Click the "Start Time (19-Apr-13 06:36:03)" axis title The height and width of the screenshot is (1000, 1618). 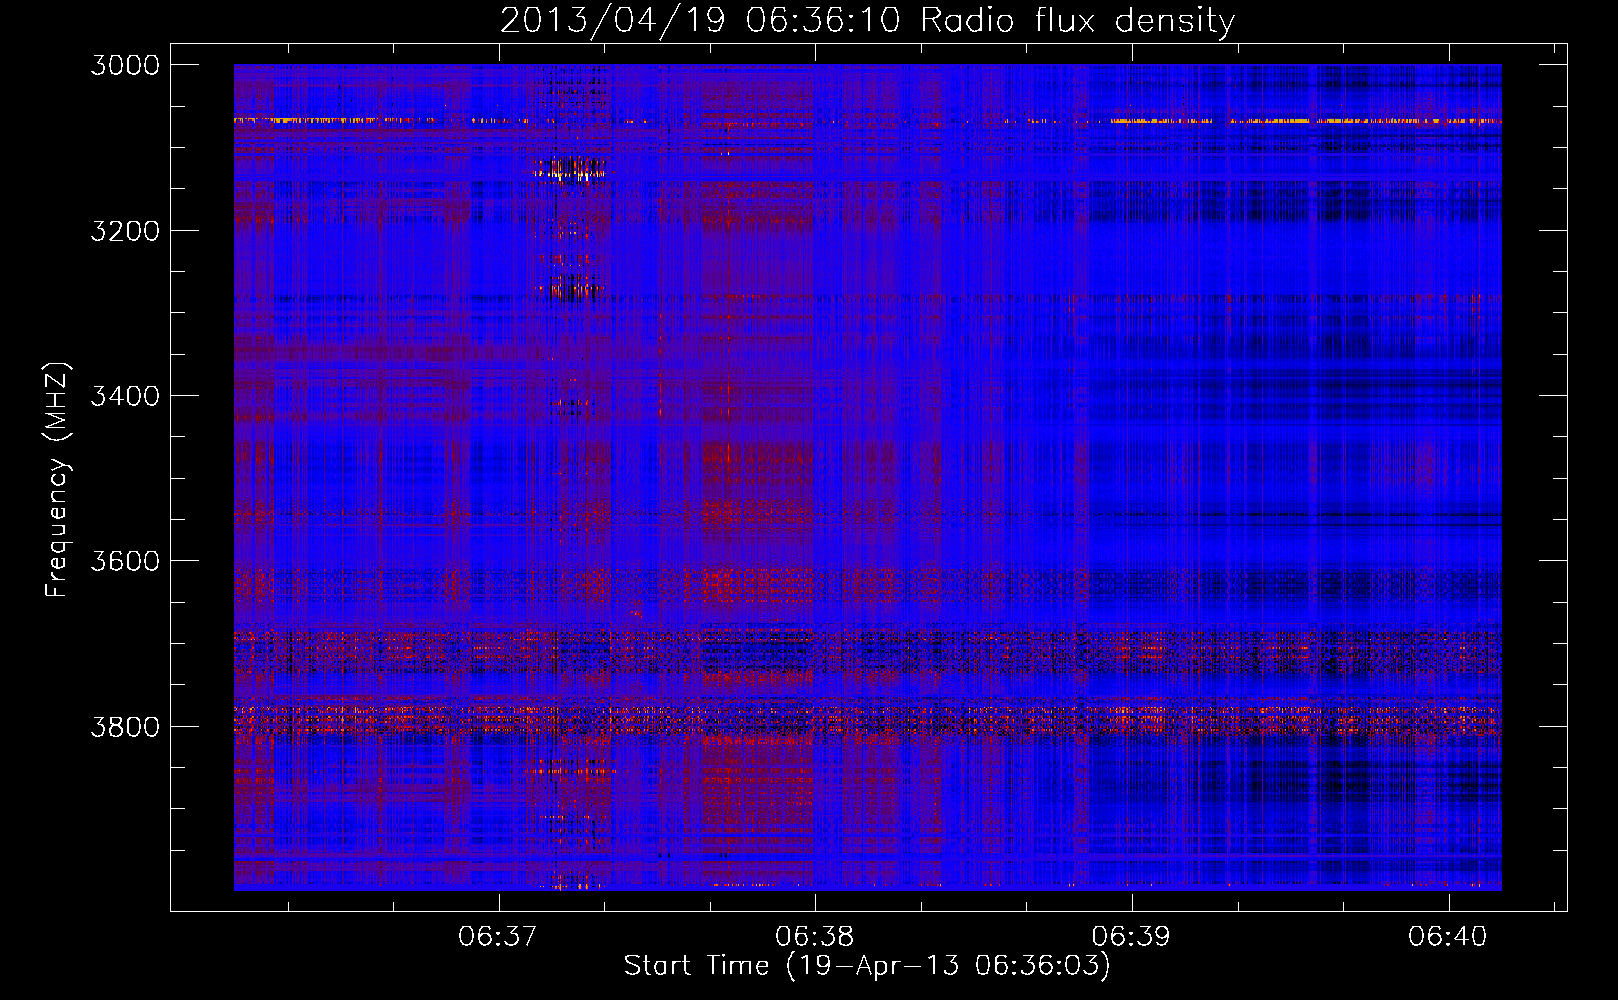point(867,966)
